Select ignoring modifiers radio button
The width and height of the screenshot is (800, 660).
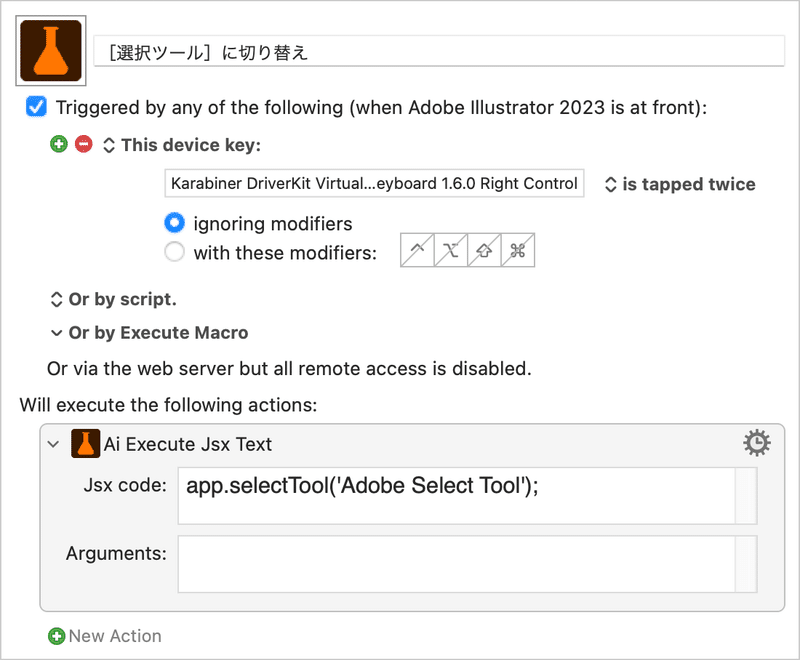click(174, 223)
